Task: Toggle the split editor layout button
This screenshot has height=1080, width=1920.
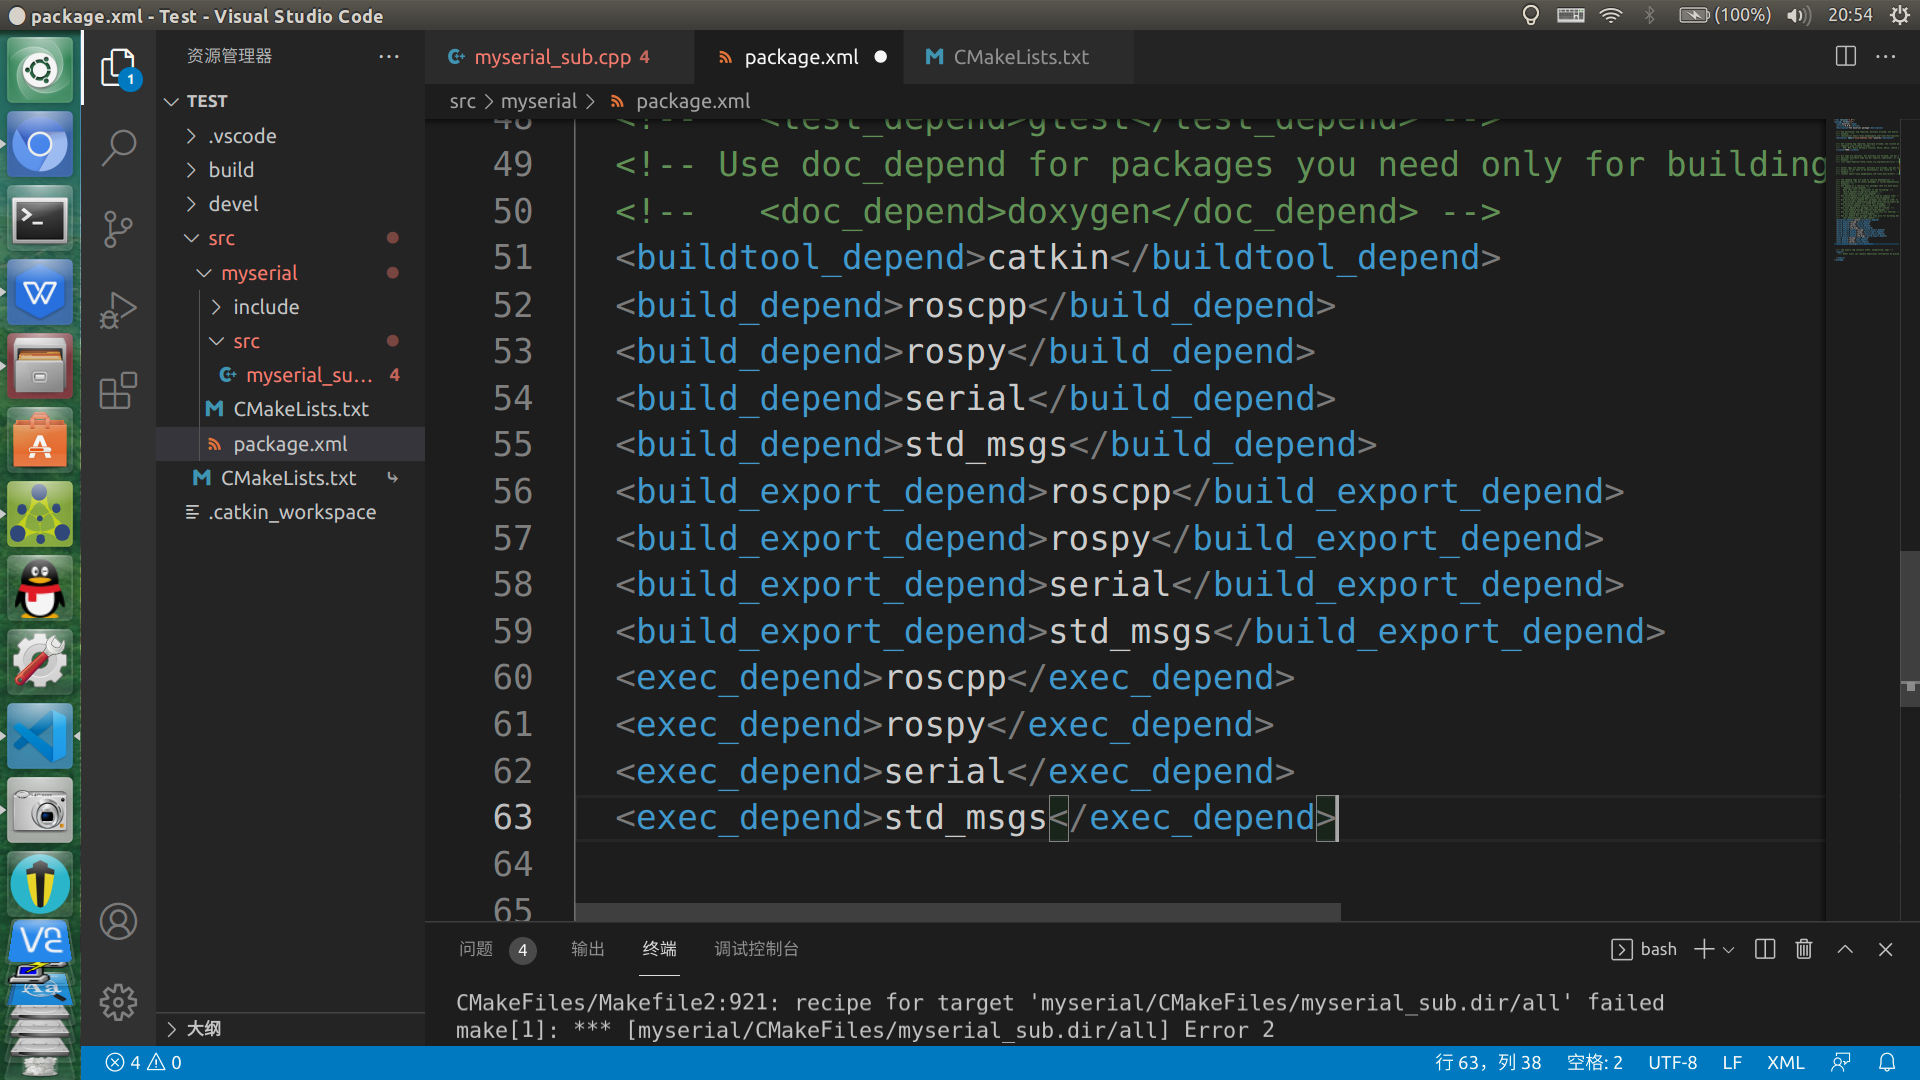Action: pos(1846,55)
